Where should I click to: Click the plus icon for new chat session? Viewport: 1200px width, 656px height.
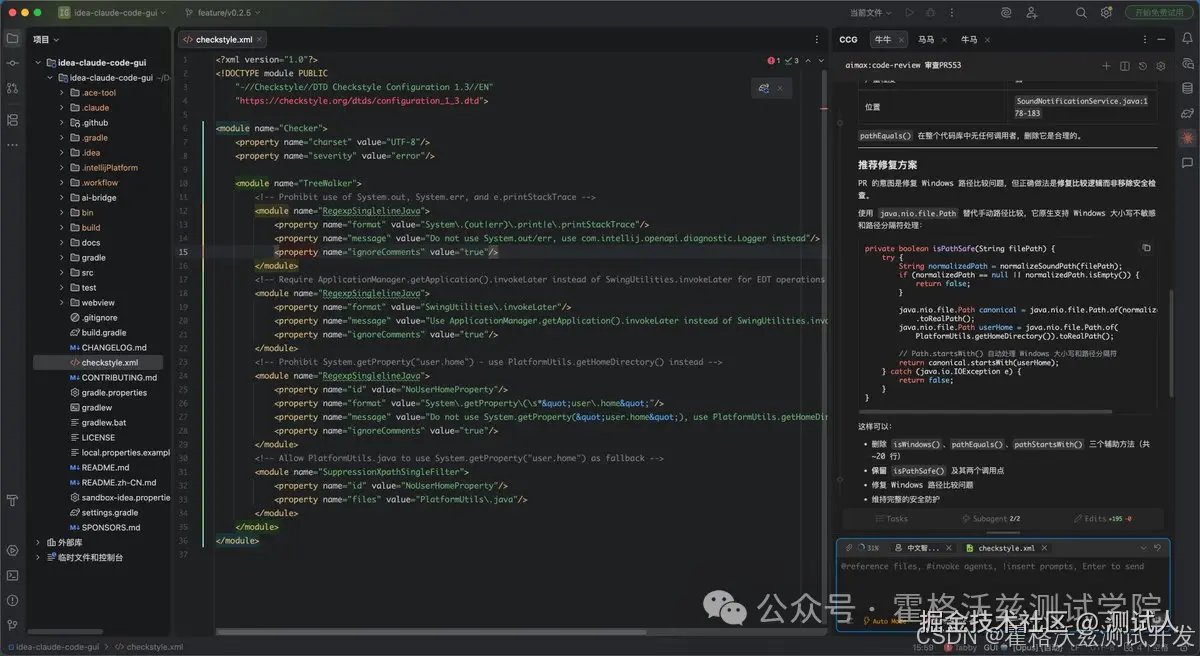(1107, 66)
